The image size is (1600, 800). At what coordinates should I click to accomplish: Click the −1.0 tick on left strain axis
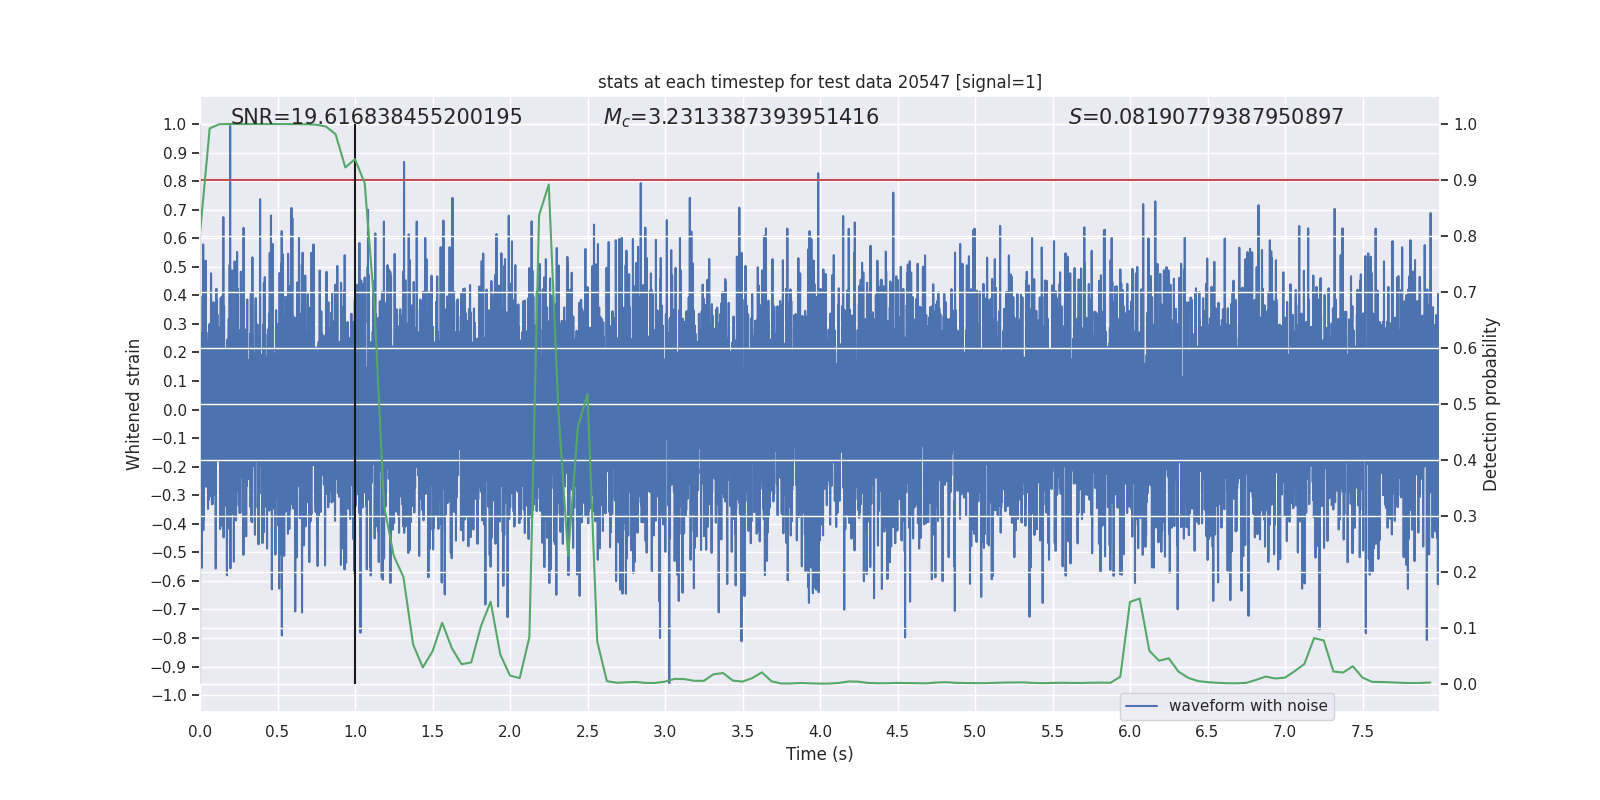(174, 695)
